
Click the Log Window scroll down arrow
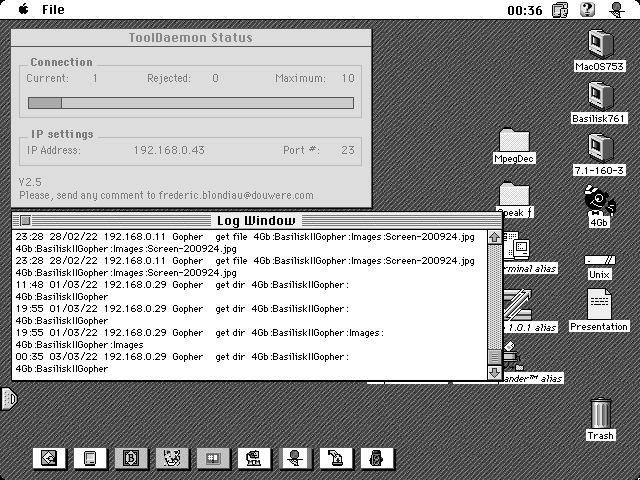pos(493,373)
